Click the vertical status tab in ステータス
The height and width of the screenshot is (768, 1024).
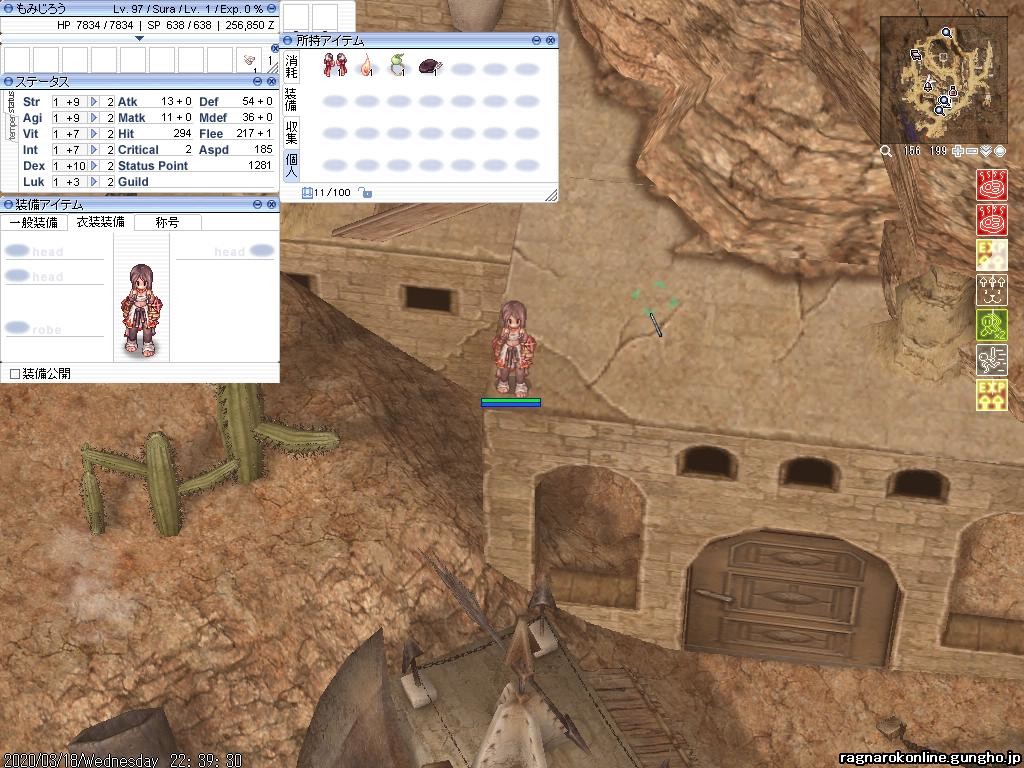pyautogui.click(x=12, y=103)
